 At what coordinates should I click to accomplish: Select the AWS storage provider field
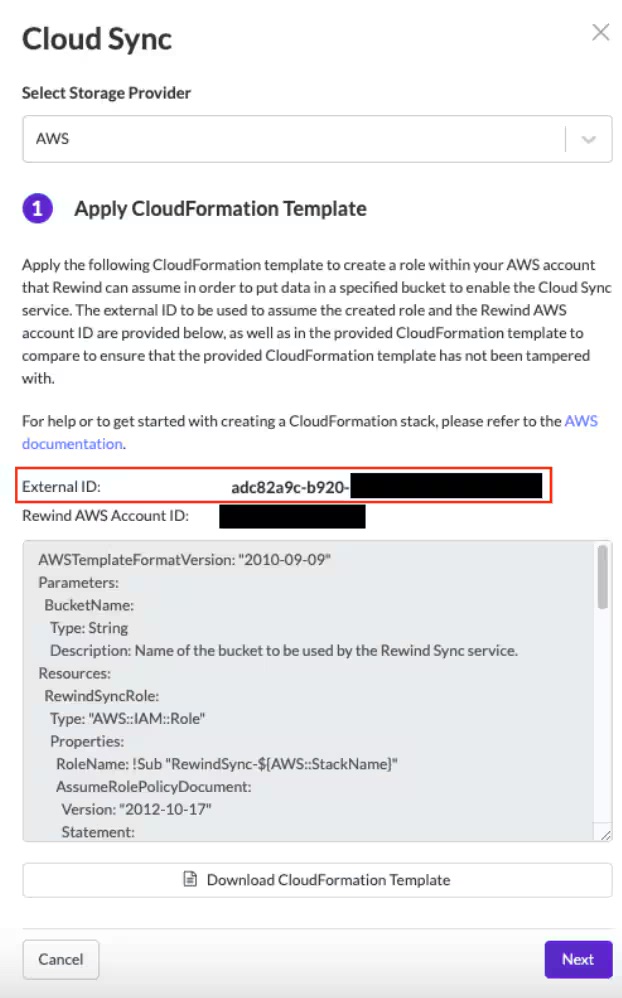[317, 139]
